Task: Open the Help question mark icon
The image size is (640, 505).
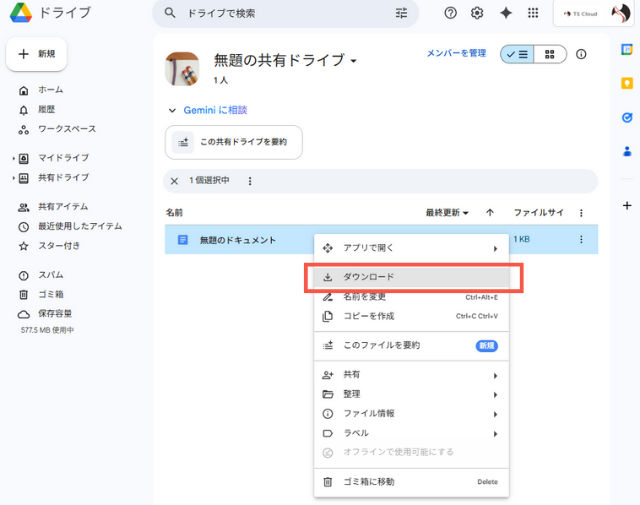Action: click(x=450, y=13)
